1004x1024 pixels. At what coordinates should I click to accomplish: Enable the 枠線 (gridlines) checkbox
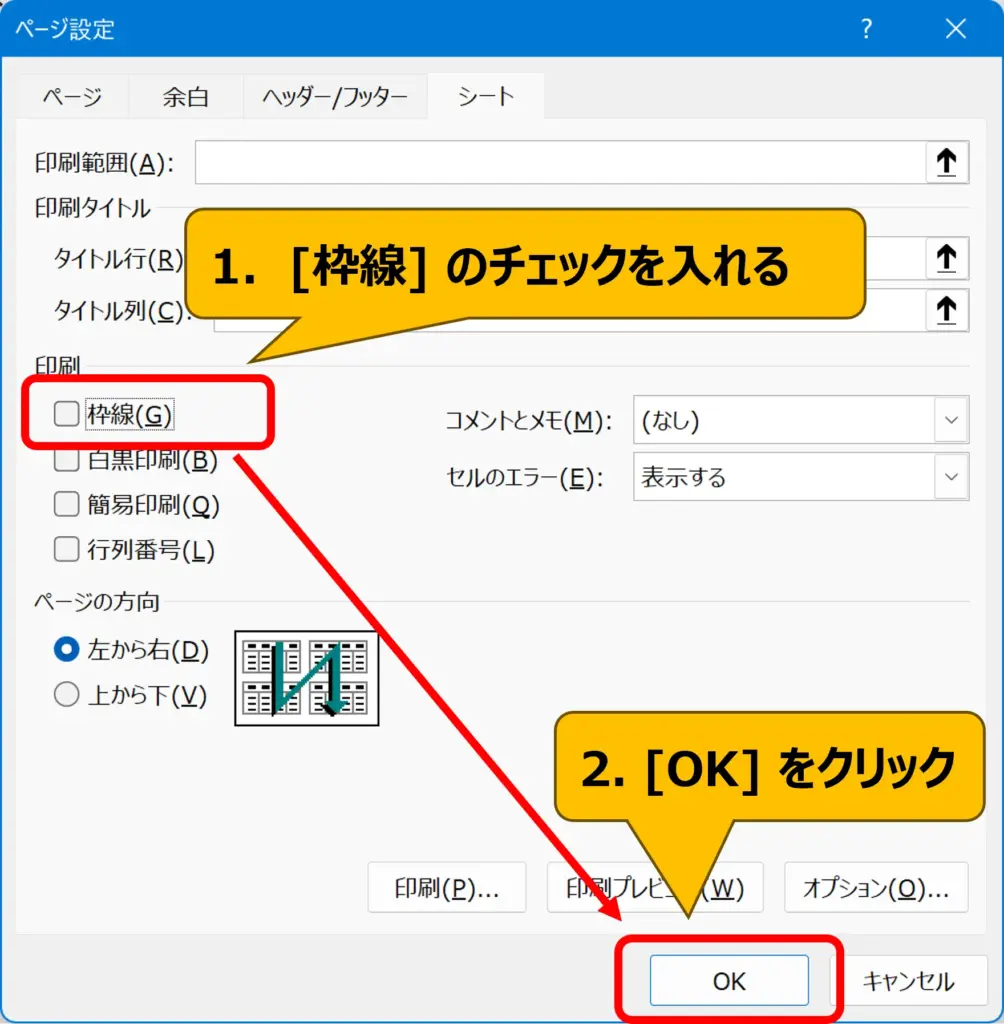(x=66, y=414)
